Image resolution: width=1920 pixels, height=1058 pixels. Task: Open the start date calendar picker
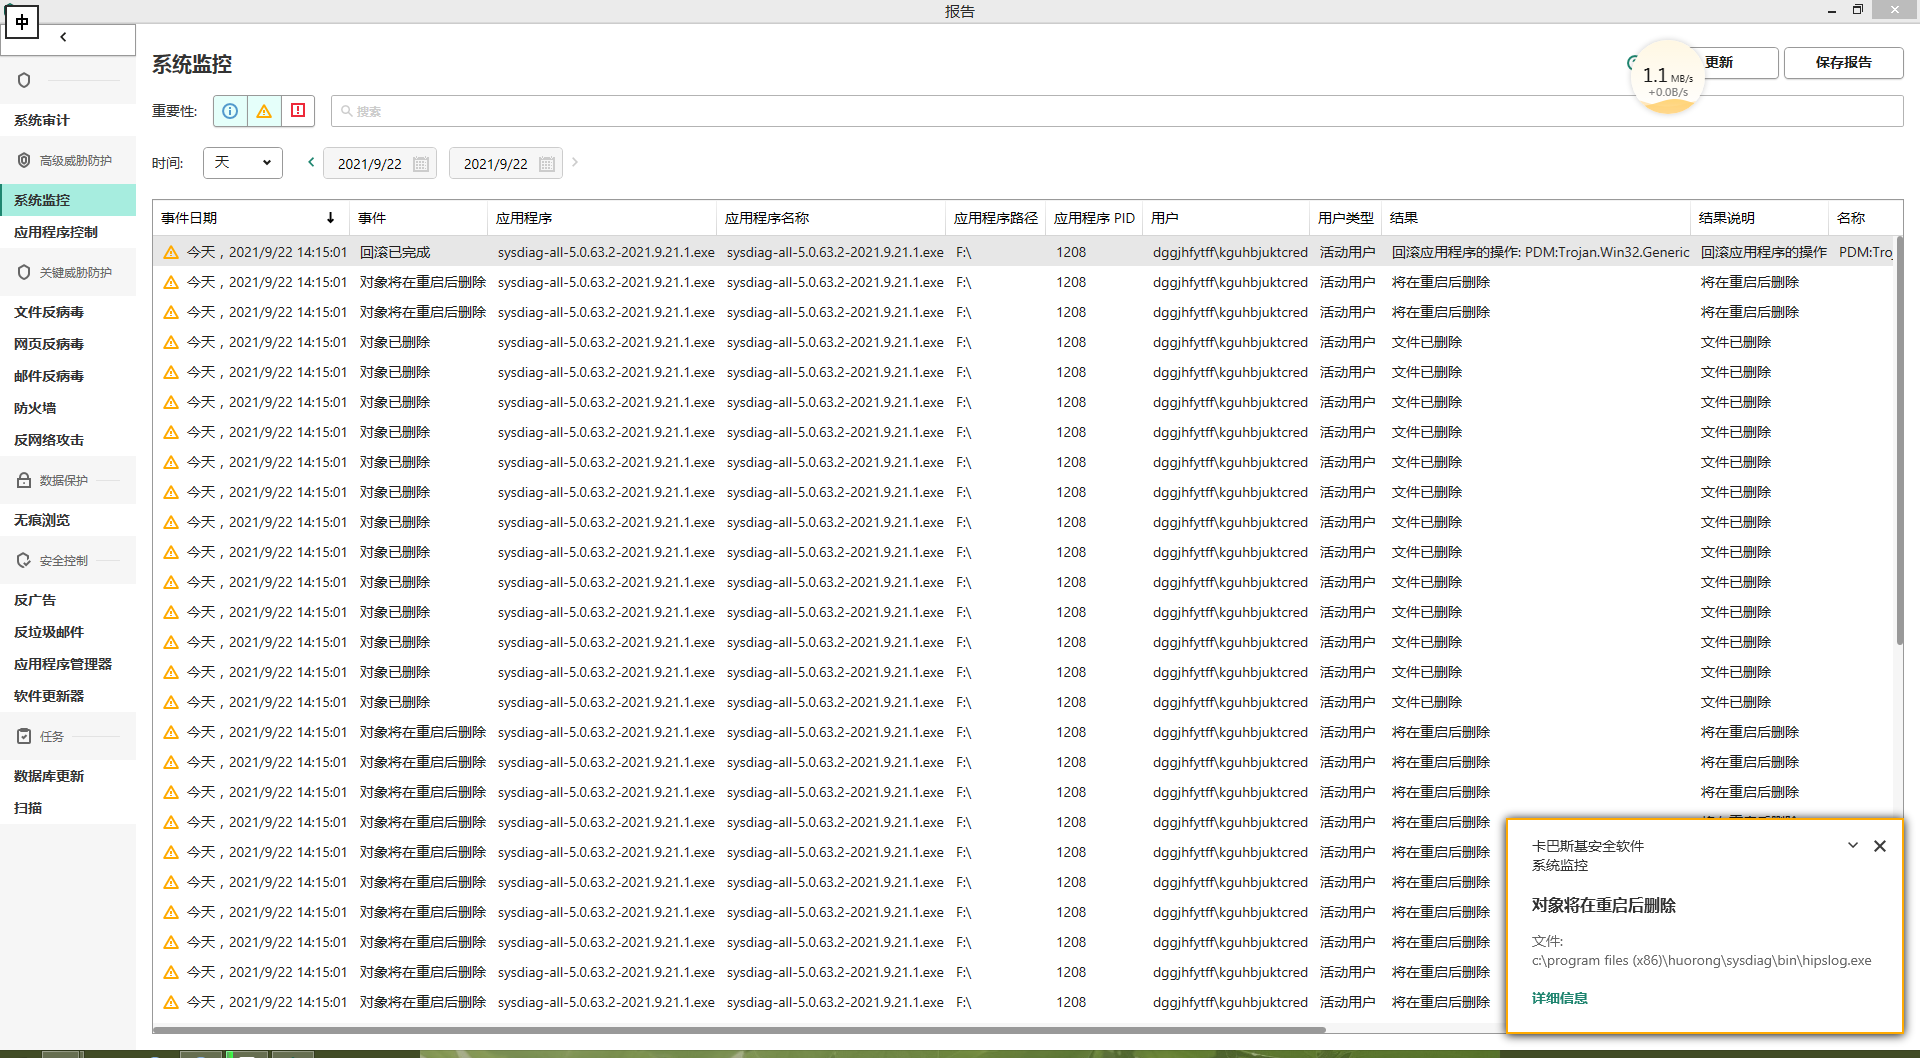click(x=421, y=164)
